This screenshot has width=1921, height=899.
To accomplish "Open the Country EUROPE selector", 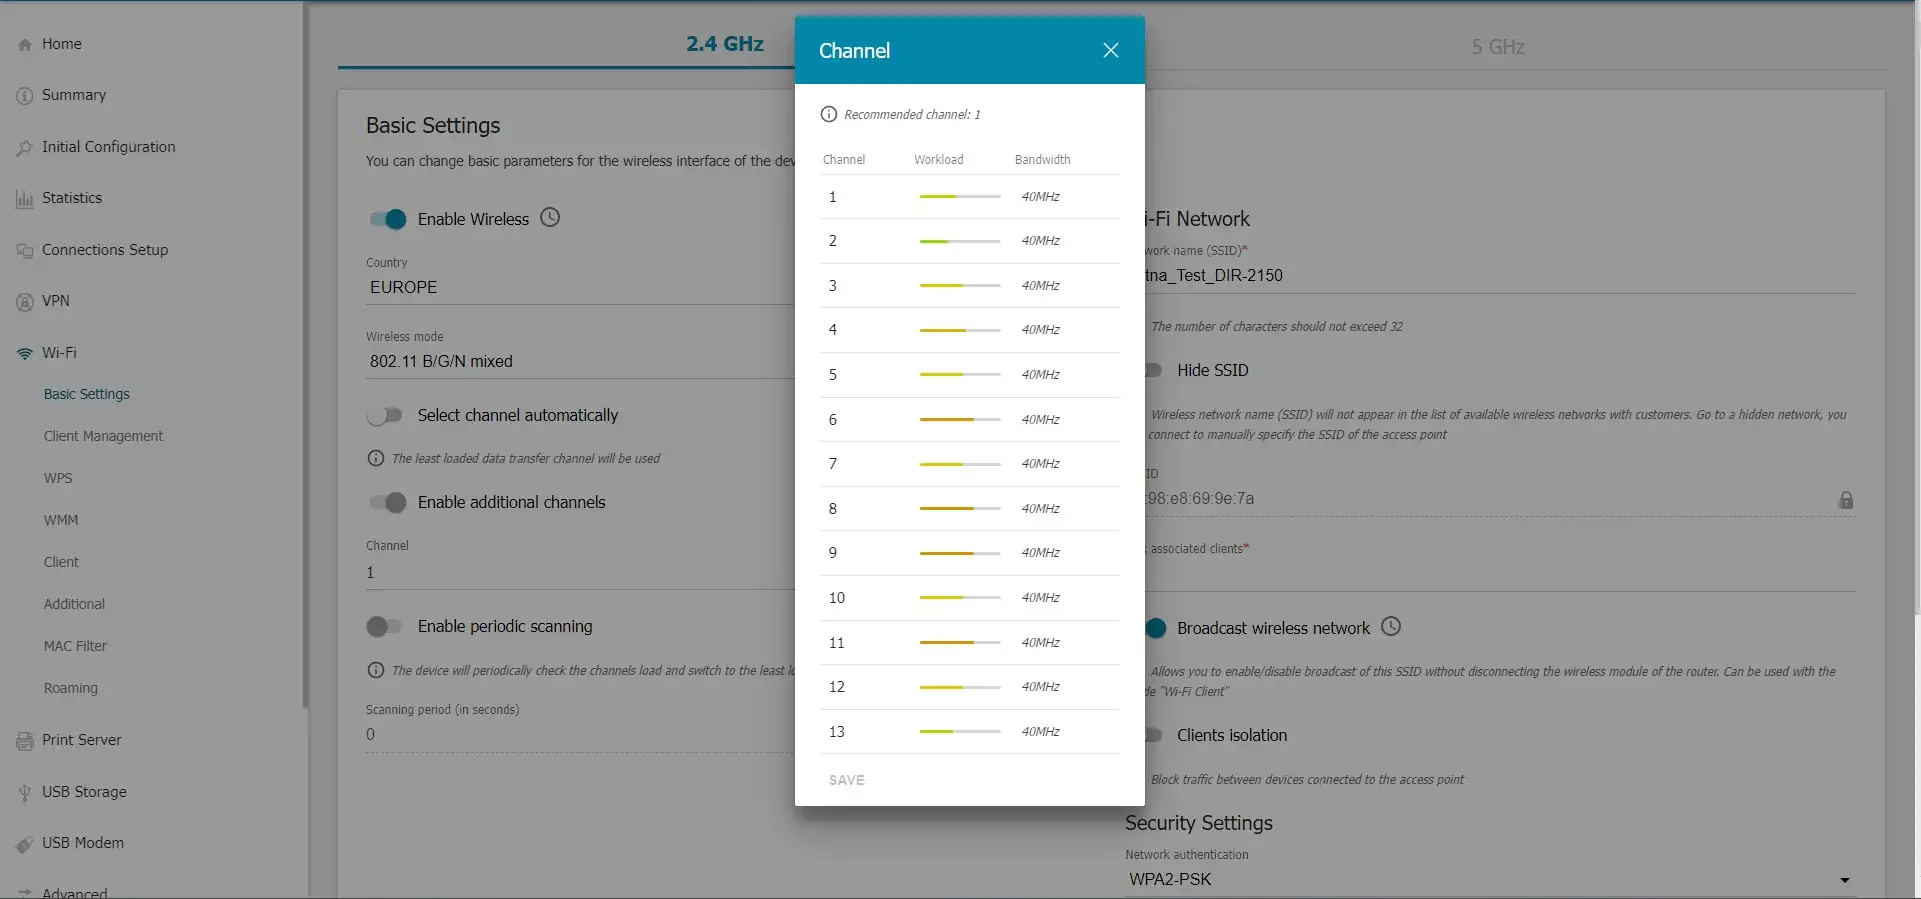I will (x=580, y=287).
